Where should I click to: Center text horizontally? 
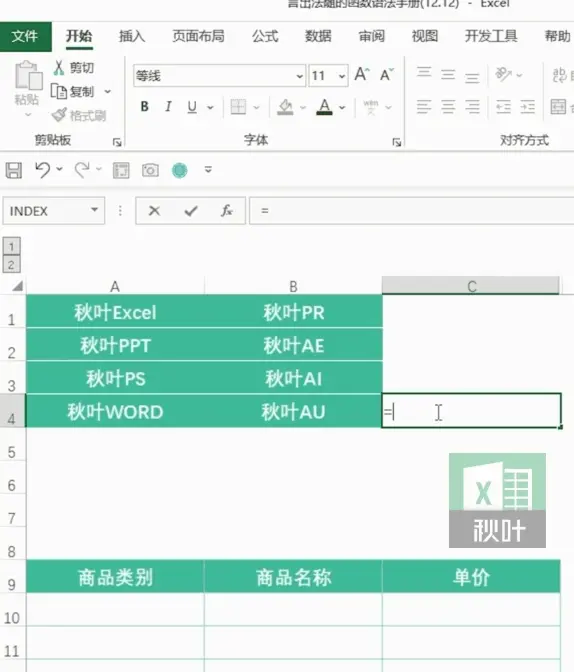(448, 107)
